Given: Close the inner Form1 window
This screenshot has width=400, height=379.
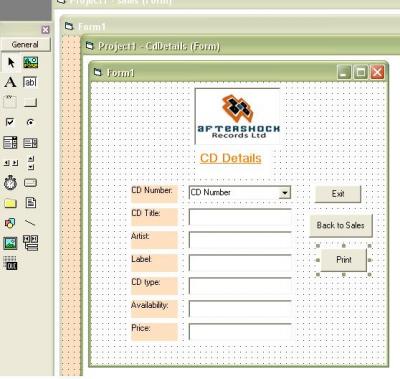Looking at the screenshot, I should point(377,72).
